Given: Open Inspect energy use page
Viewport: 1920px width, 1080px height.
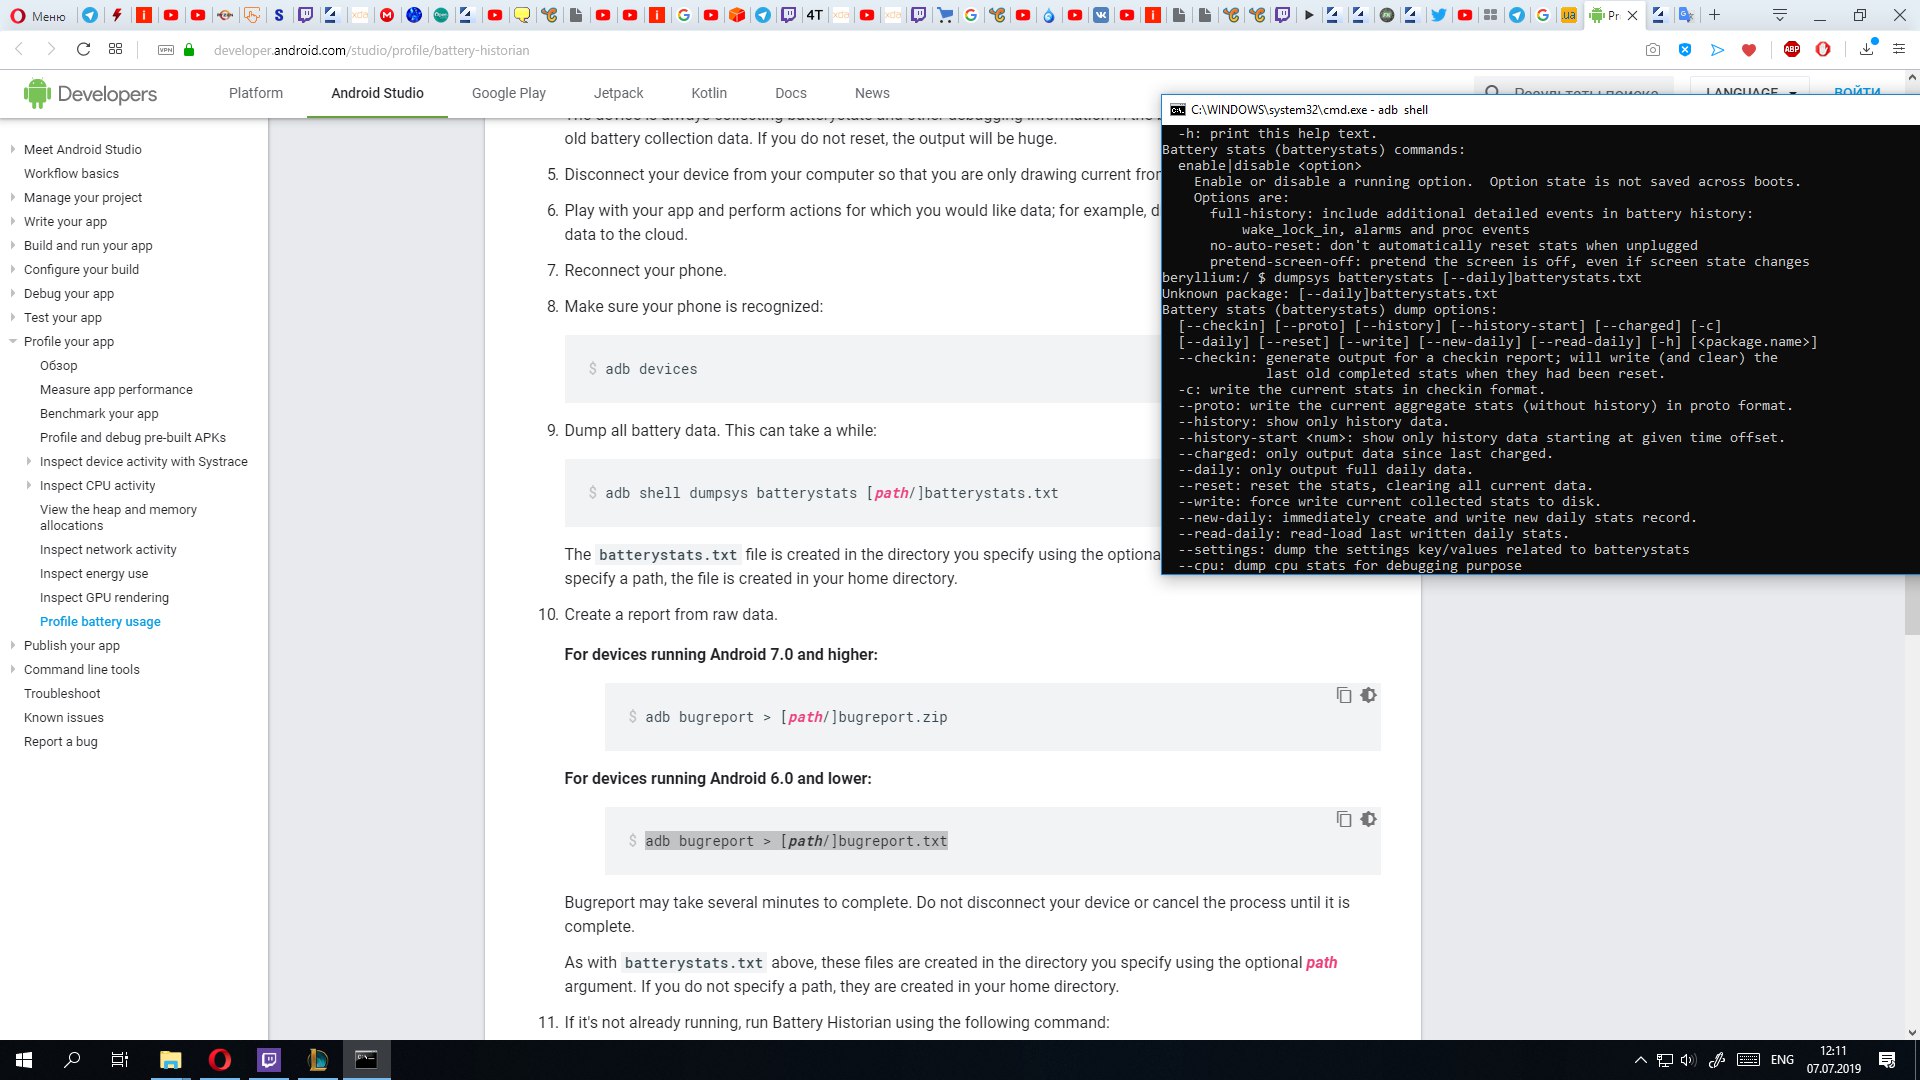Looking at the screenshot, I should tap(94, 573).
